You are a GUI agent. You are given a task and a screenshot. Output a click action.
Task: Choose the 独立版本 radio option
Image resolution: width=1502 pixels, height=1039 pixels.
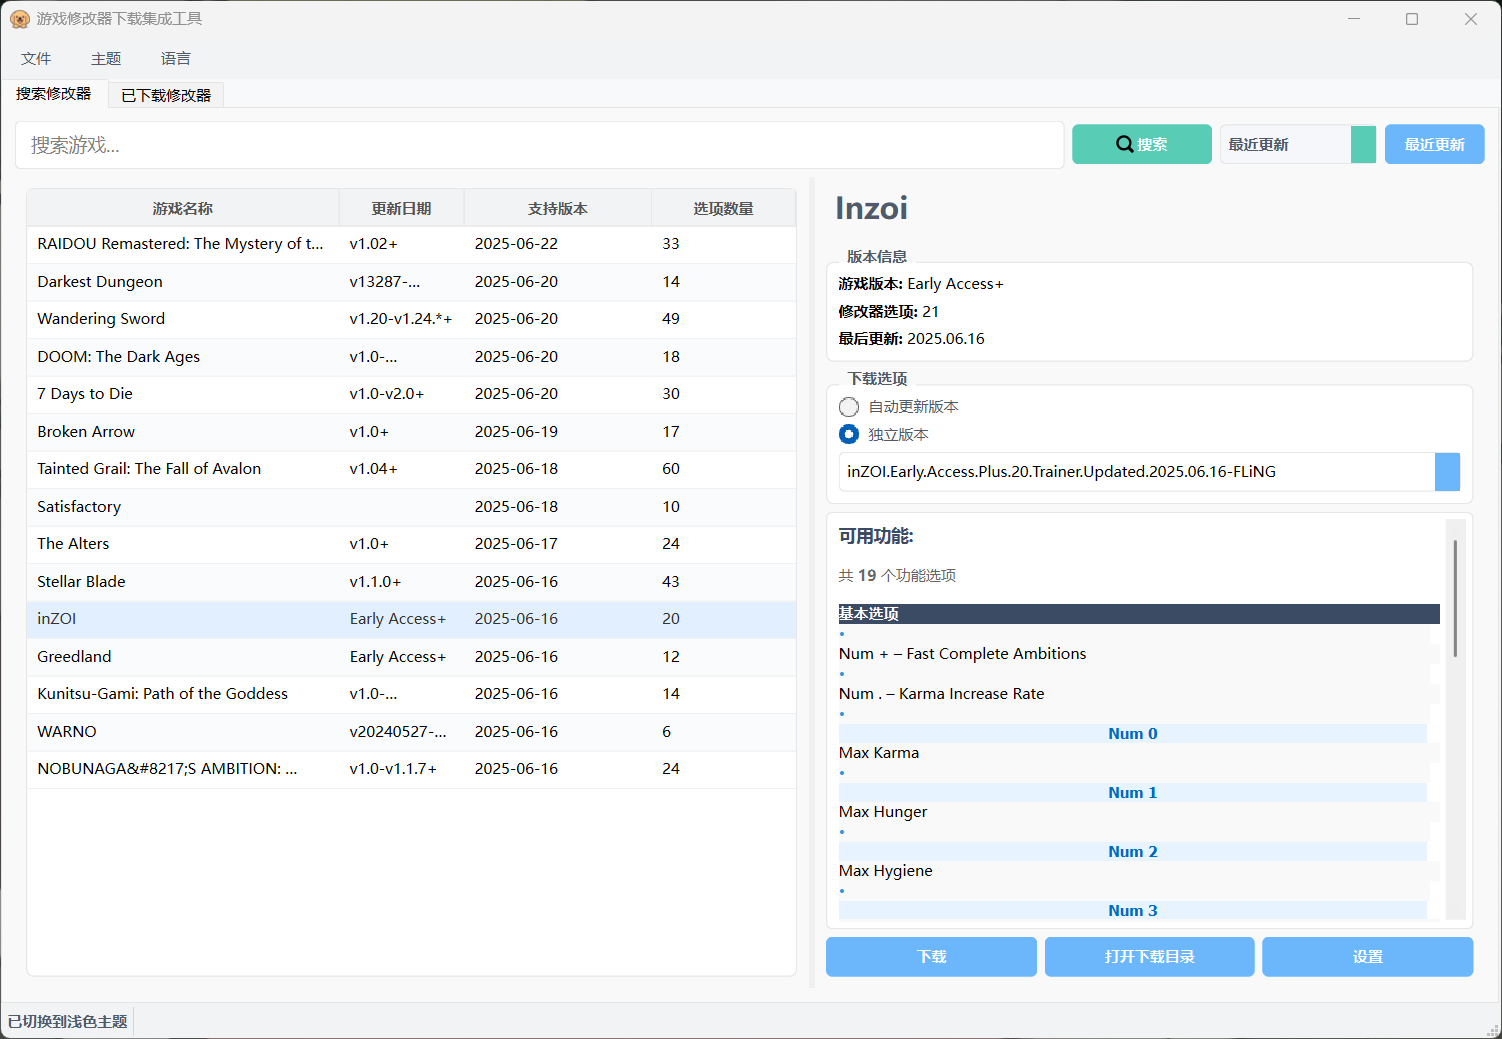pyautogui.click(x=849, y=434)
